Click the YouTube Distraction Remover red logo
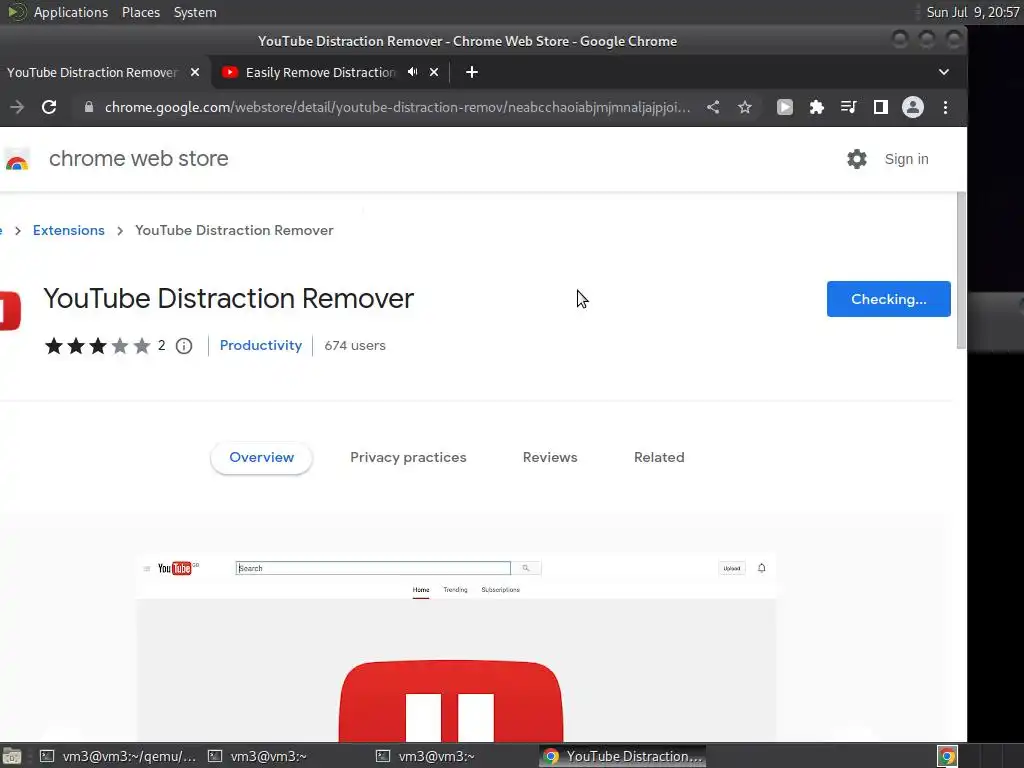The width and height of the screenshot is (1024, 768). 10,310
